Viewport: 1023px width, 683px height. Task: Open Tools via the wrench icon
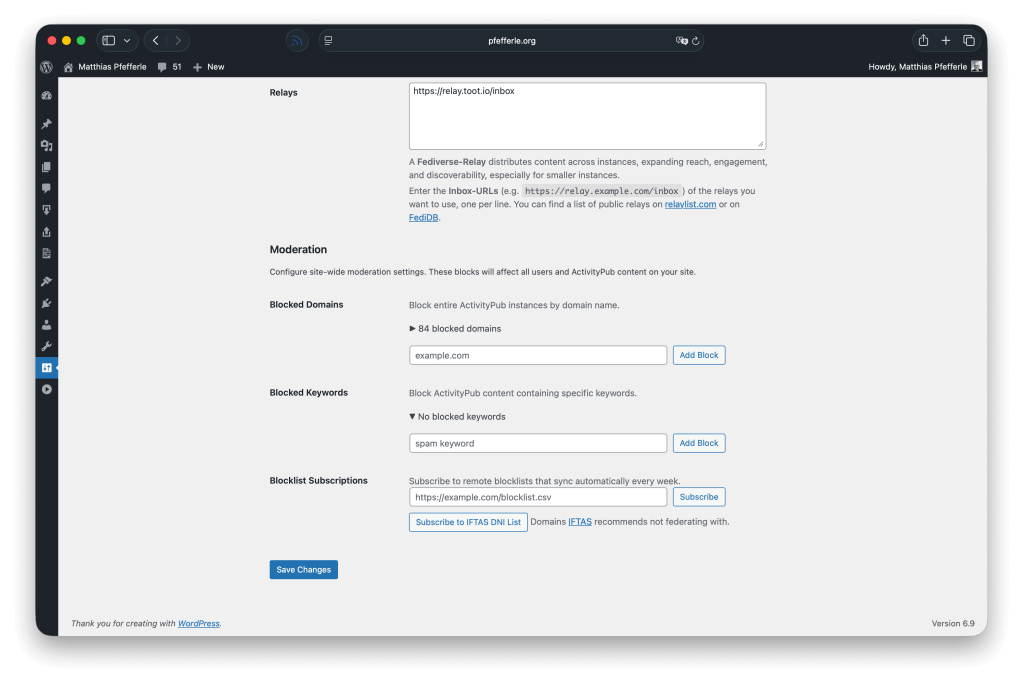pyautogui.click(x=46, y=346)
